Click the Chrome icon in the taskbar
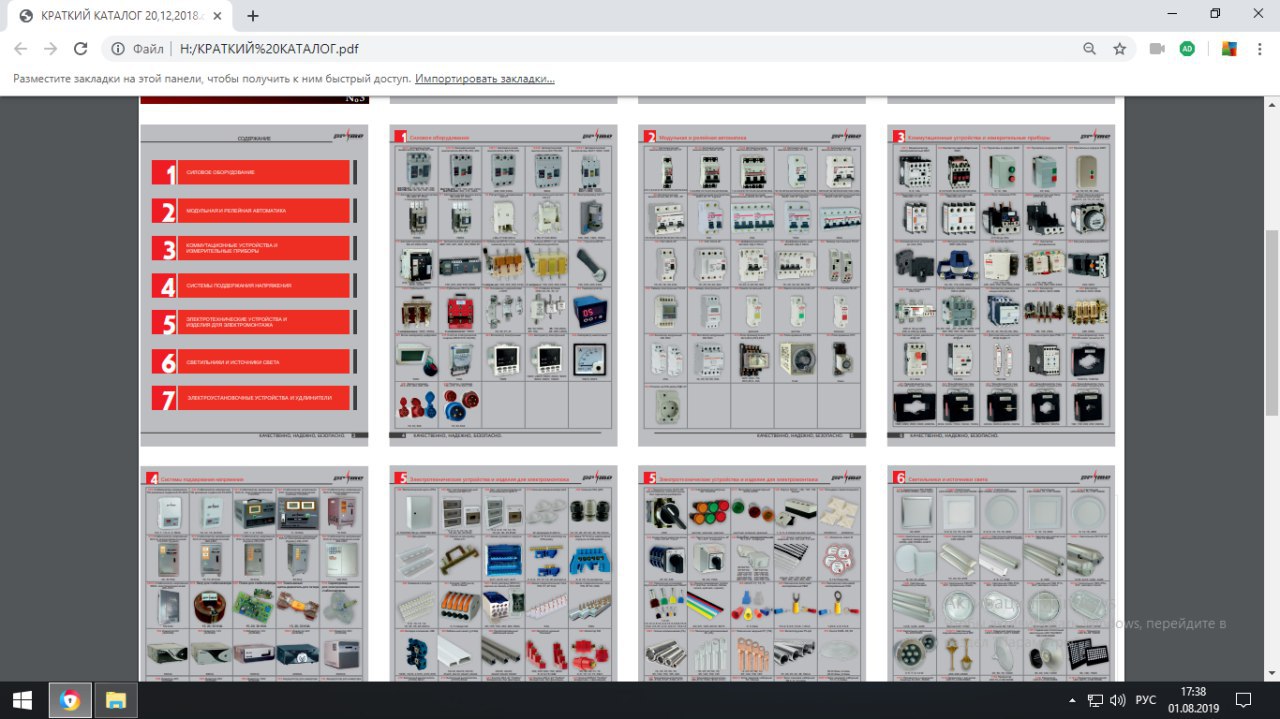This screenshot has height=719, width=1280. (70, 699)
